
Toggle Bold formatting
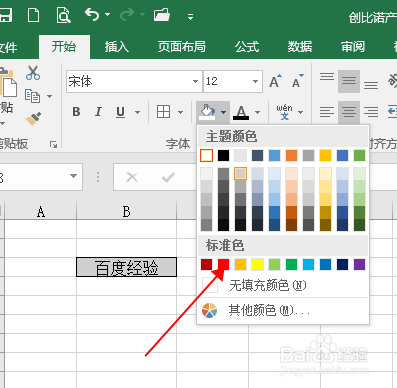(76, 112)
